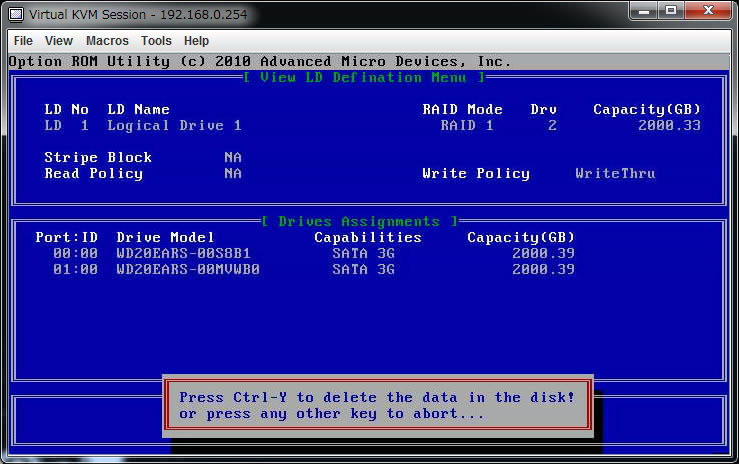
Task: Open the Macros menu
Action: (107, 41)
